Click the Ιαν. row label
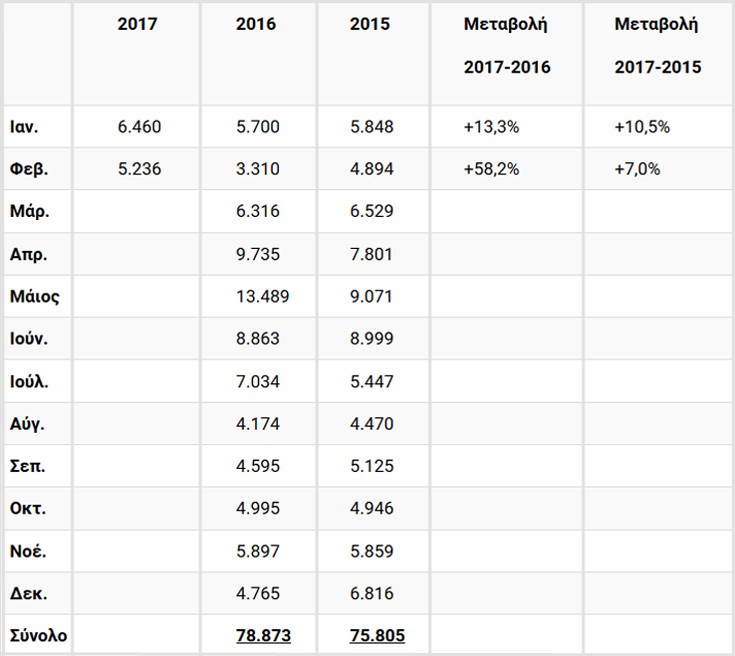The image size is (735, 656). pos(23,127)
